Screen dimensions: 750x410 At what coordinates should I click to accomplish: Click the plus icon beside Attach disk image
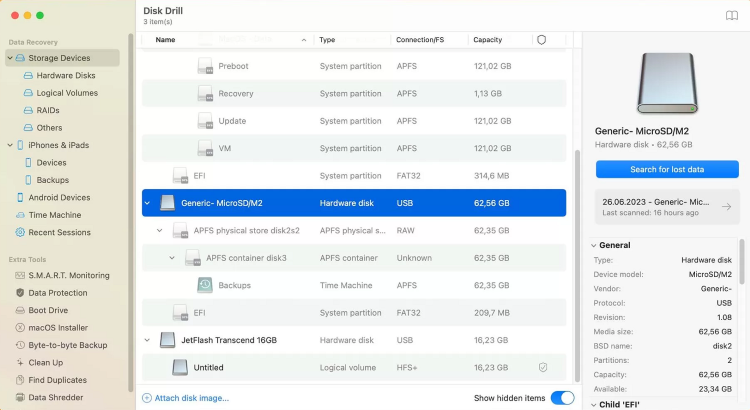tap(147, 398)
